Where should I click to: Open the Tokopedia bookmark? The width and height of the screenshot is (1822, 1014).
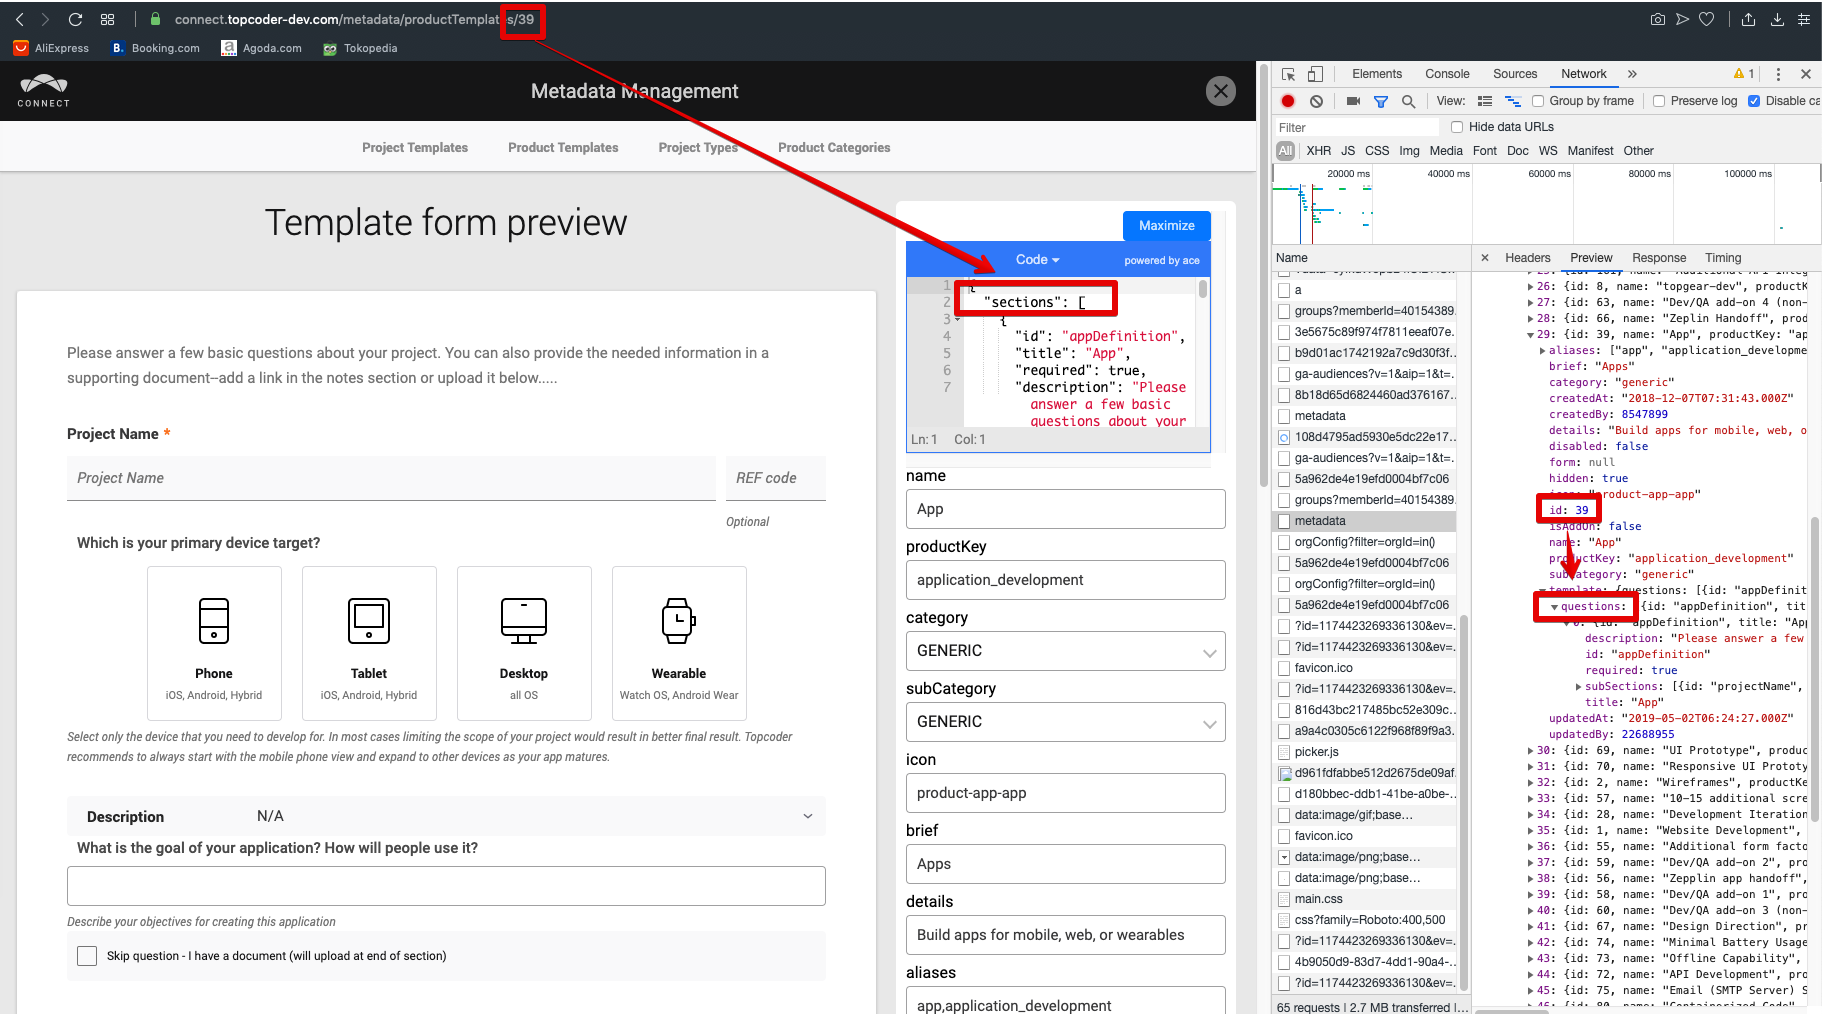360,48
